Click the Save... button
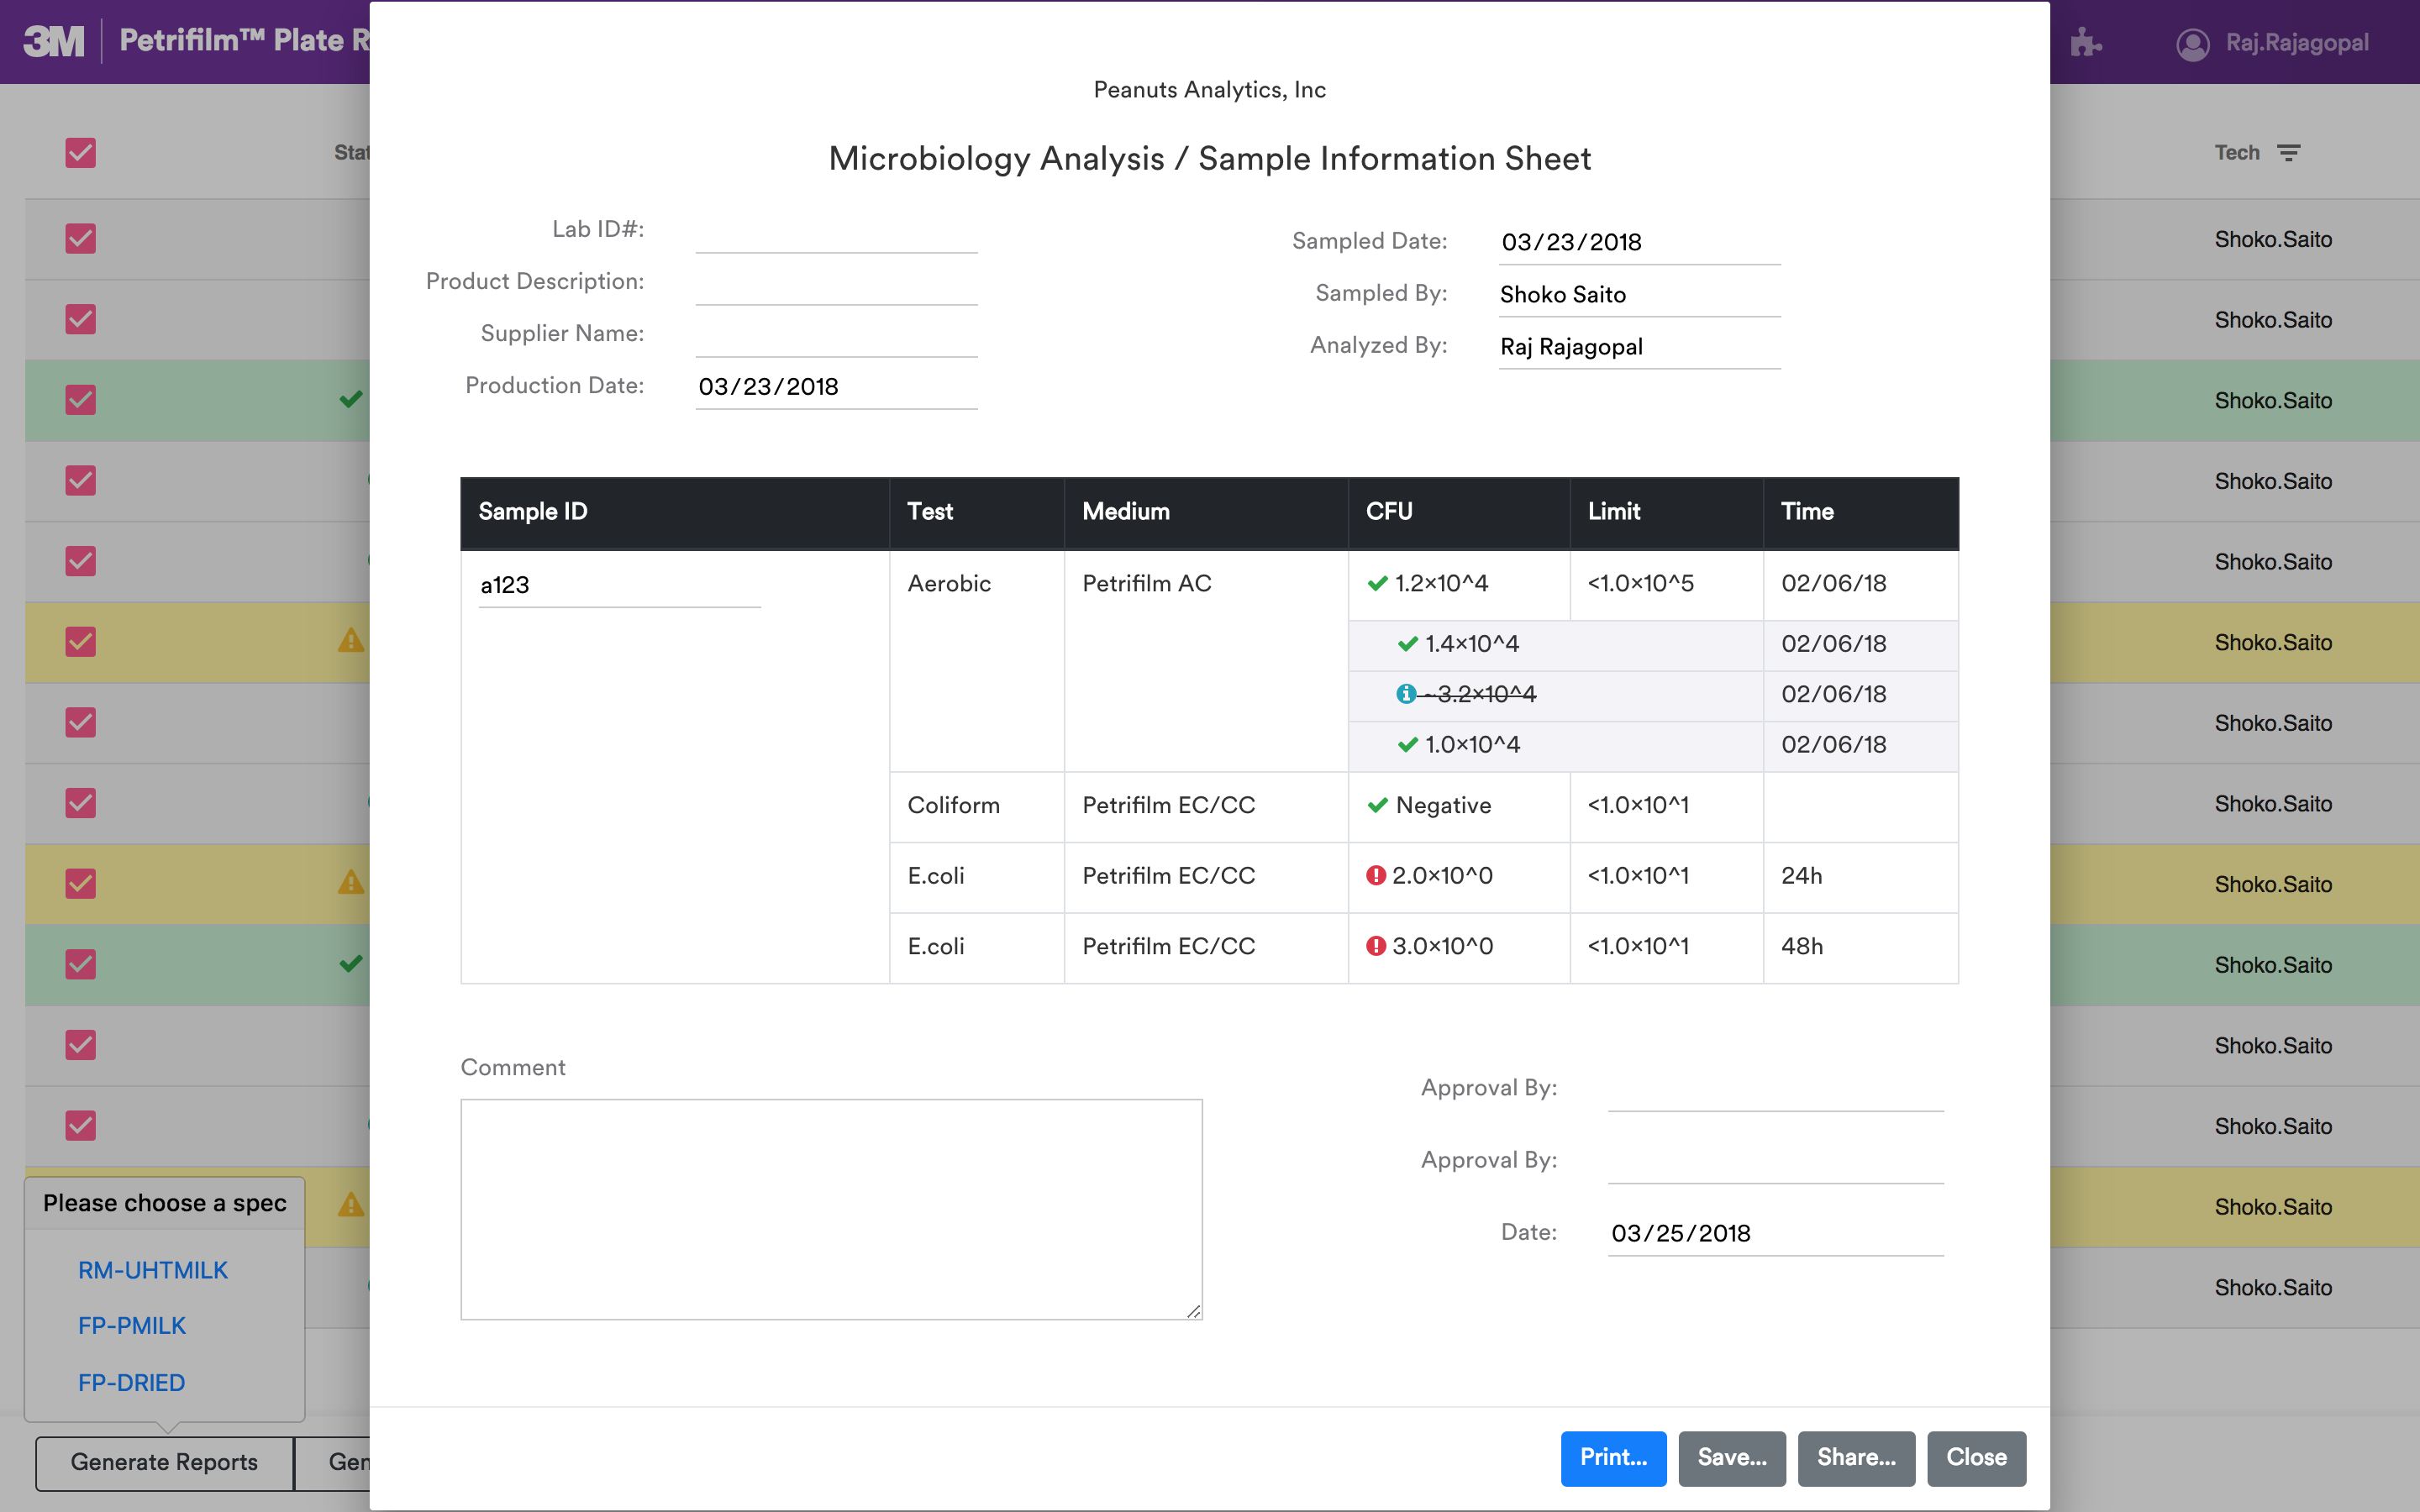This screenshot has width=2420, height=1512. [1732, 1458]
